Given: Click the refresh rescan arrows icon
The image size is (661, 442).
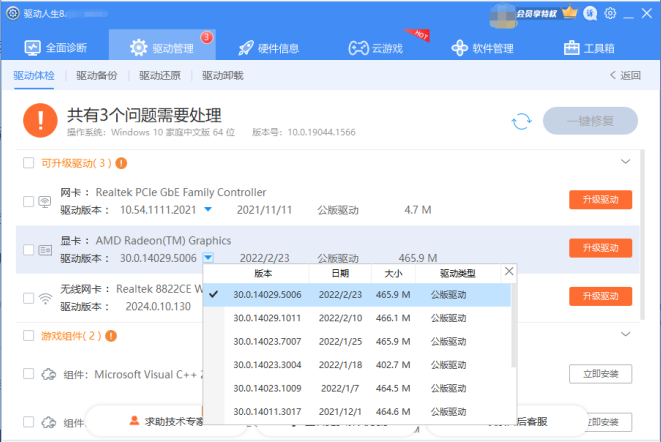Looking at the screenshot, I should coord(521,121).
